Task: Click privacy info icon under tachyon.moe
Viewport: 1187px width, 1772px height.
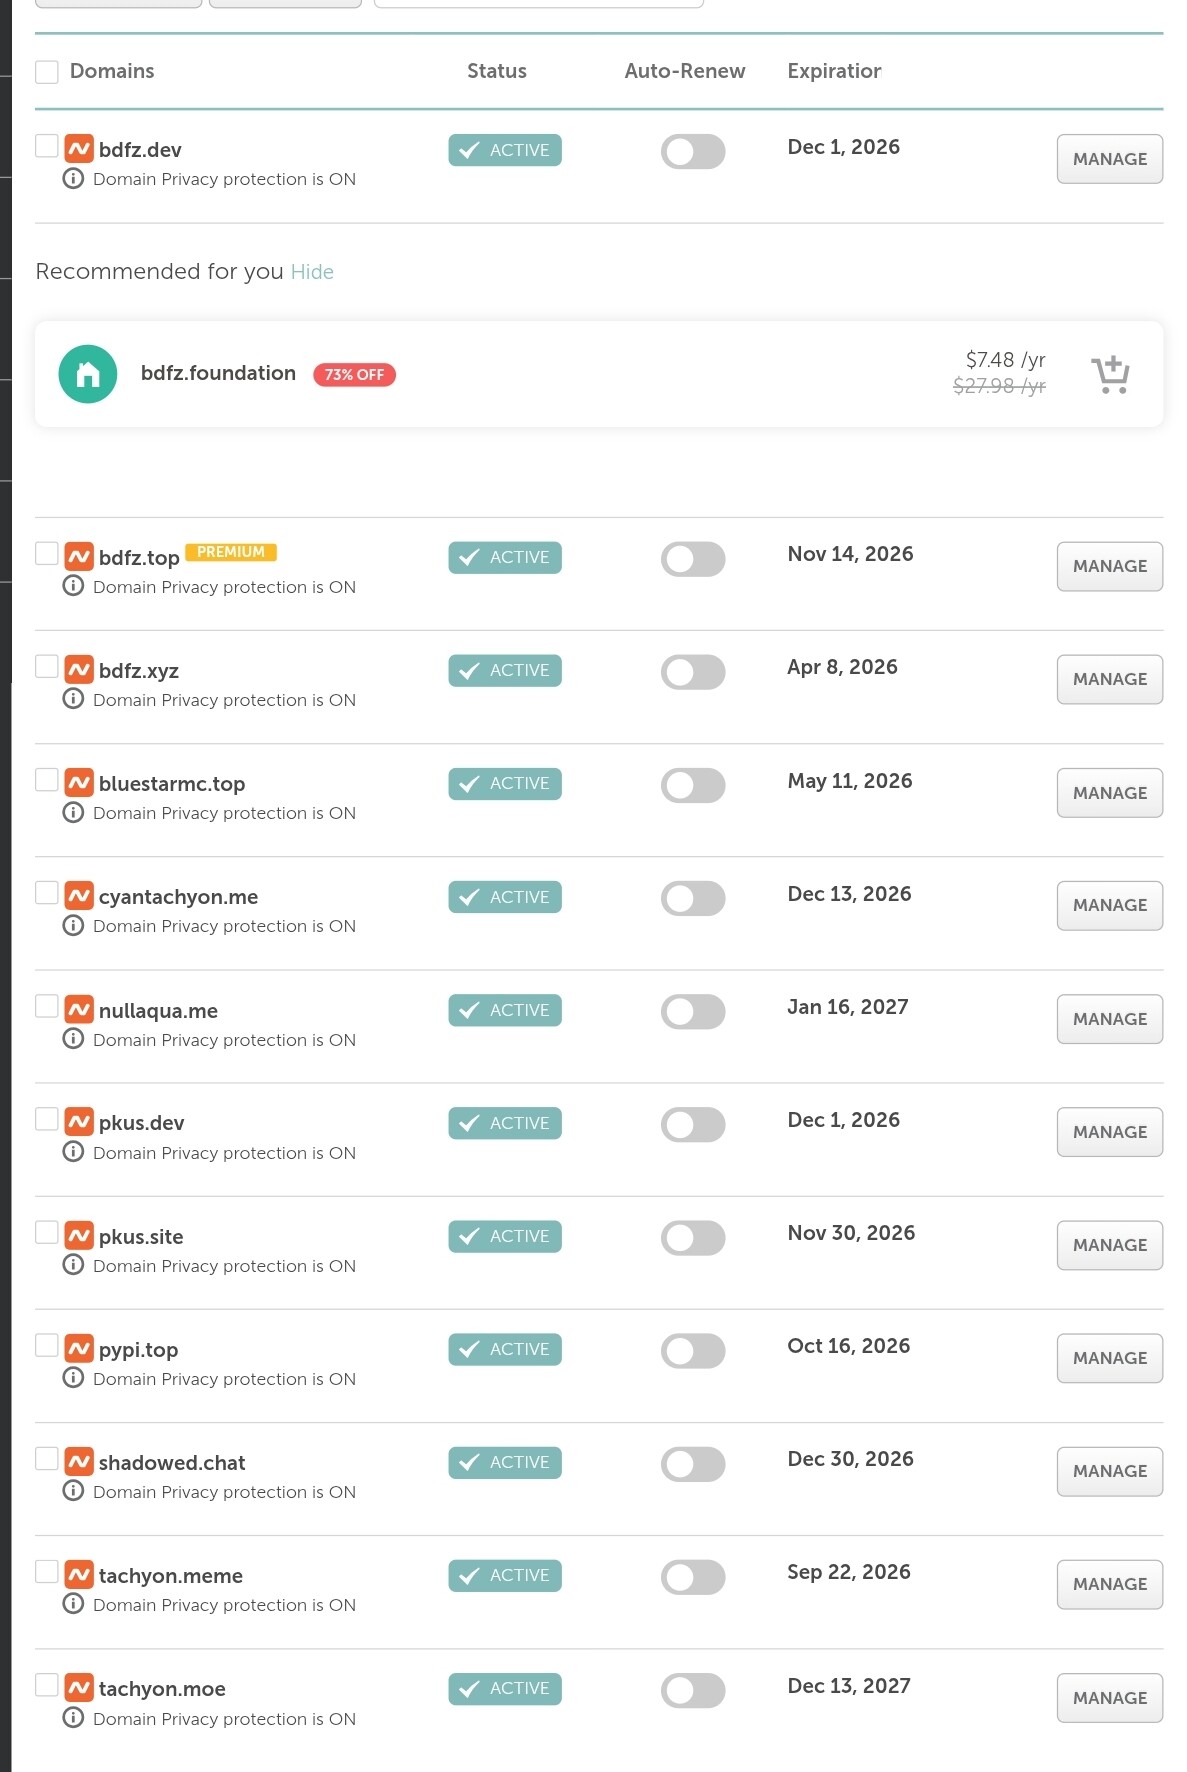Action: coord(73,1718)
